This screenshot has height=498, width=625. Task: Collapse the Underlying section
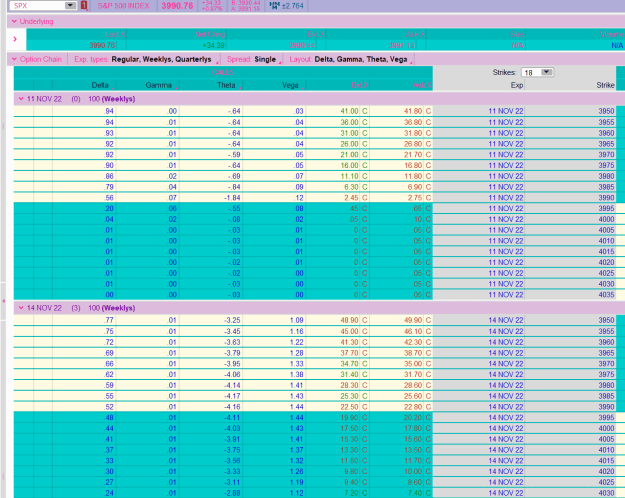tap(14, 22)
